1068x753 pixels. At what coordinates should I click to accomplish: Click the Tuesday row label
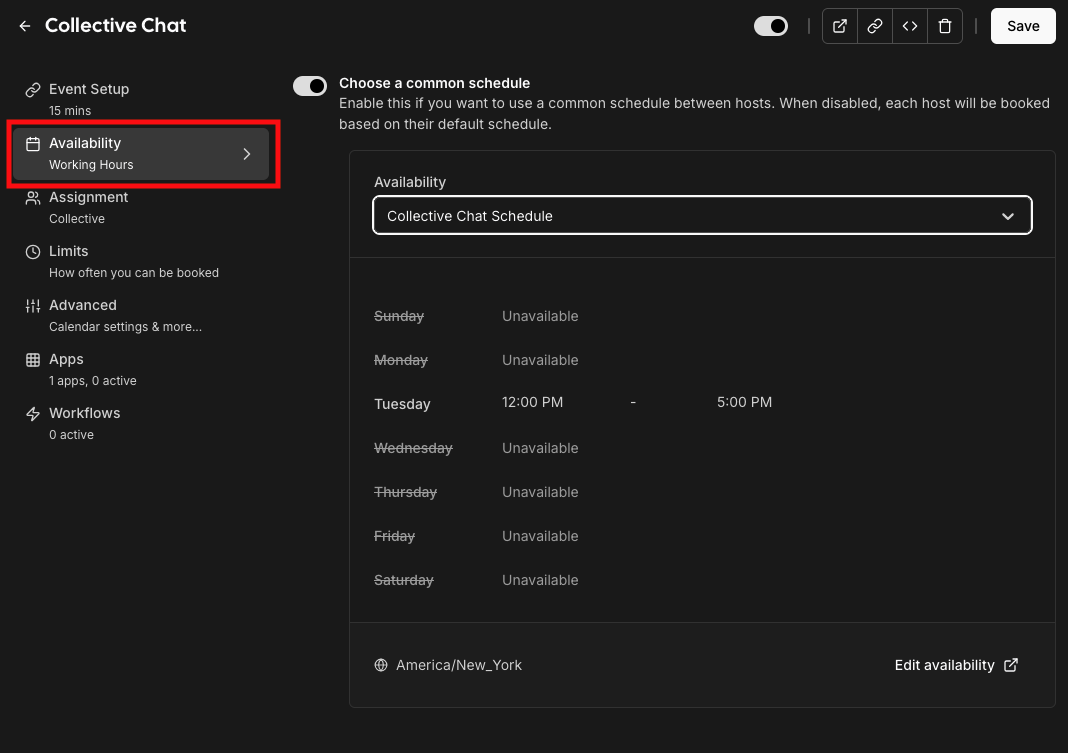[x=402, y=404]
